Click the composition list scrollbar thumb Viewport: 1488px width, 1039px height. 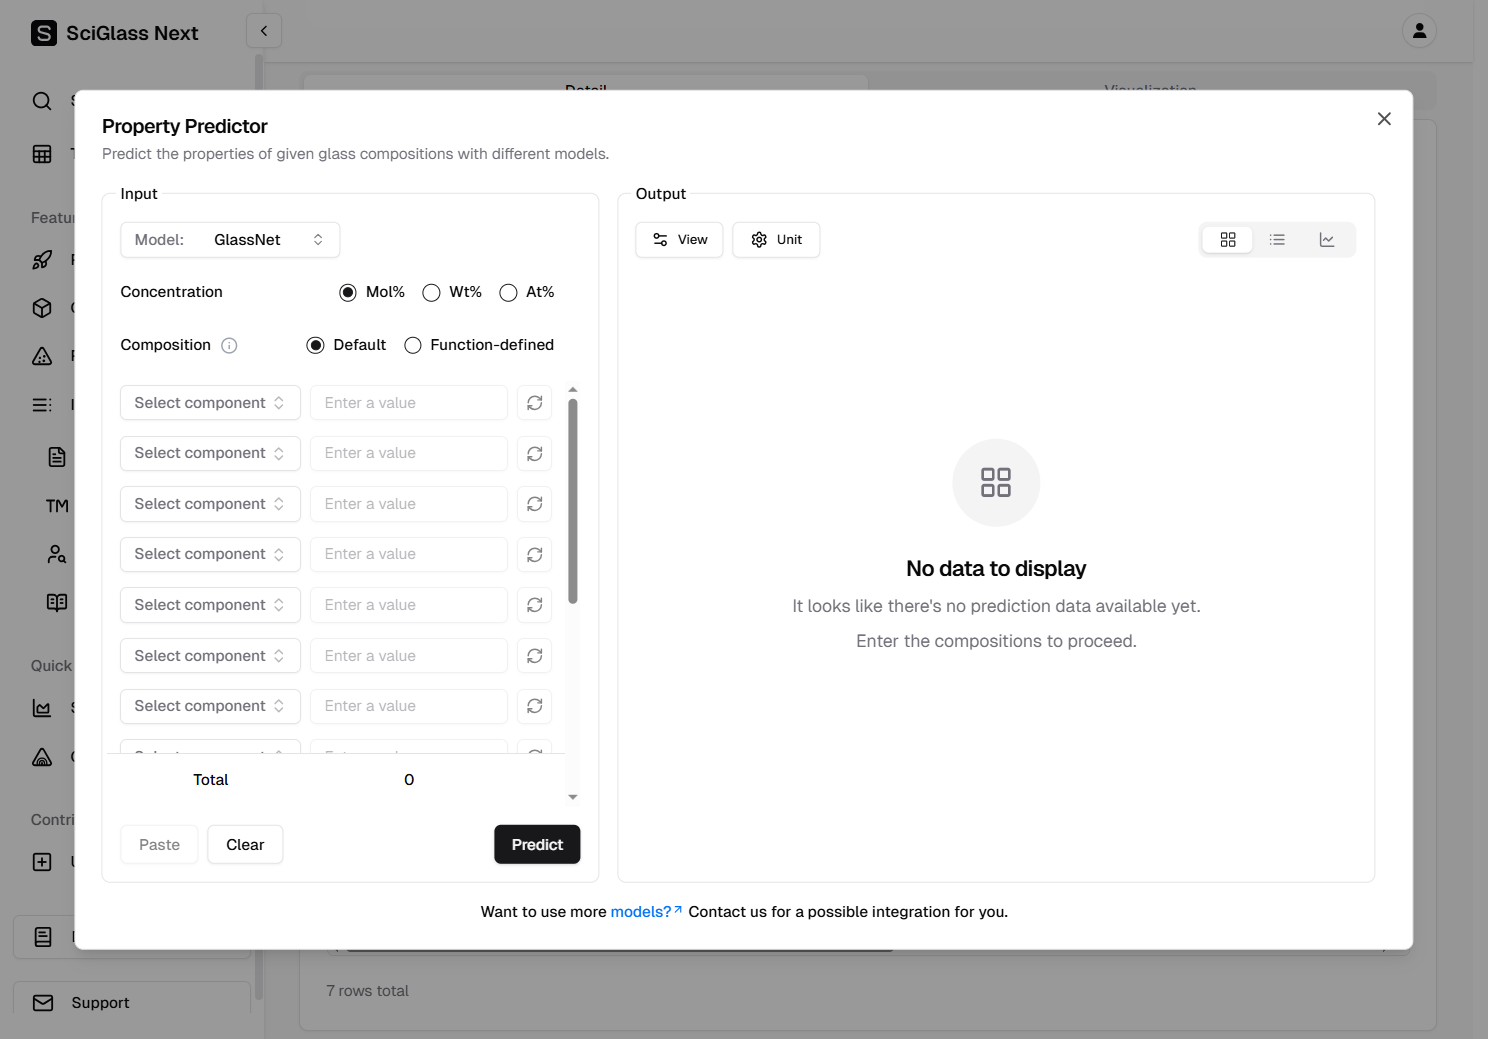(573, 500)
